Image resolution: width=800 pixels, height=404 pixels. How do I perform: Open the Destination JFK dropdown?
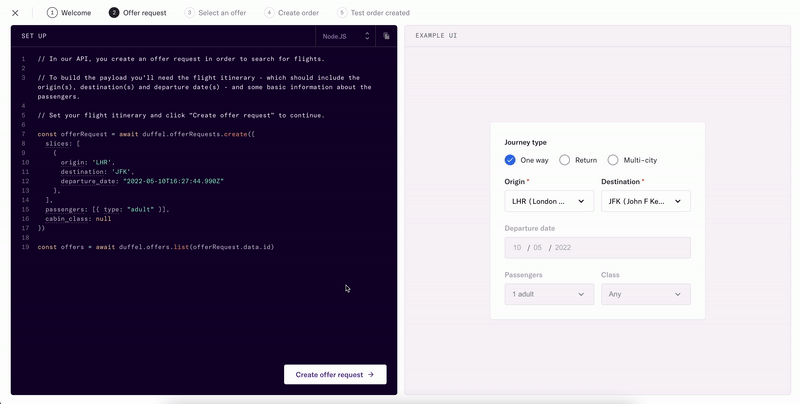[646, 201]
